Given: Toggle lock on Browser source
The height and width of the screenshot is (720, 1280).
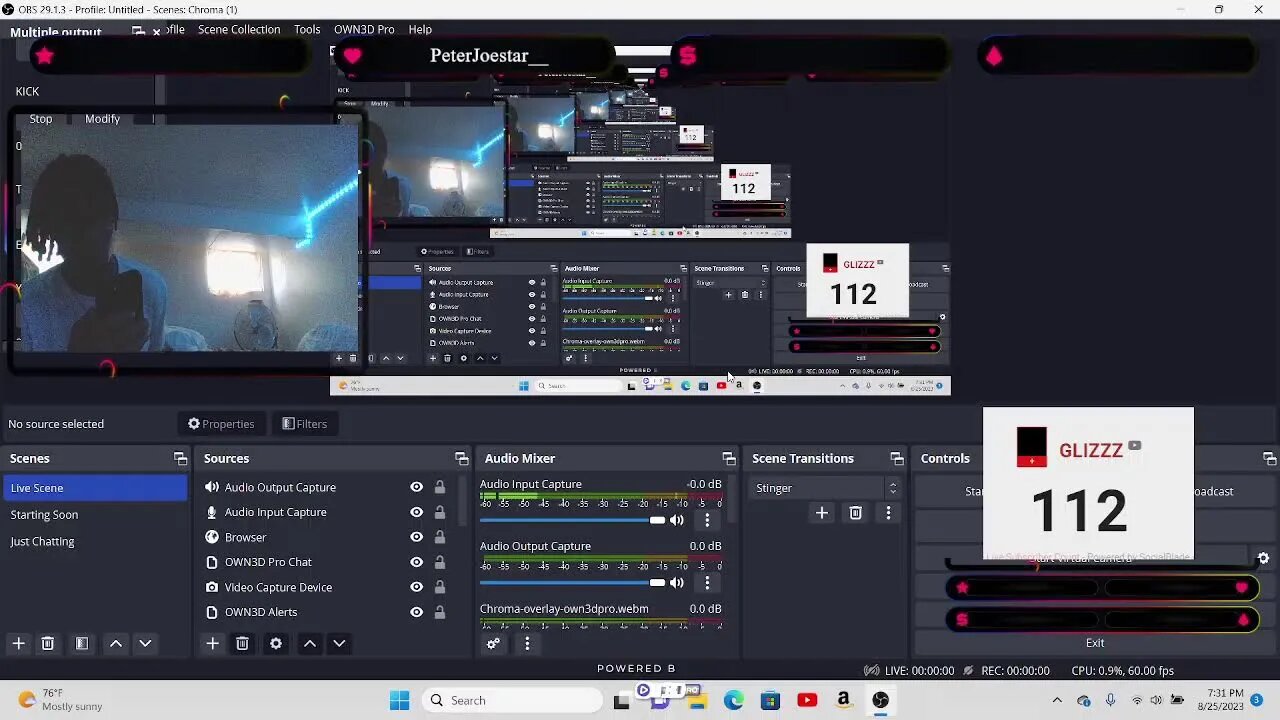Looking at the screenshot, I should click(439, 537).
